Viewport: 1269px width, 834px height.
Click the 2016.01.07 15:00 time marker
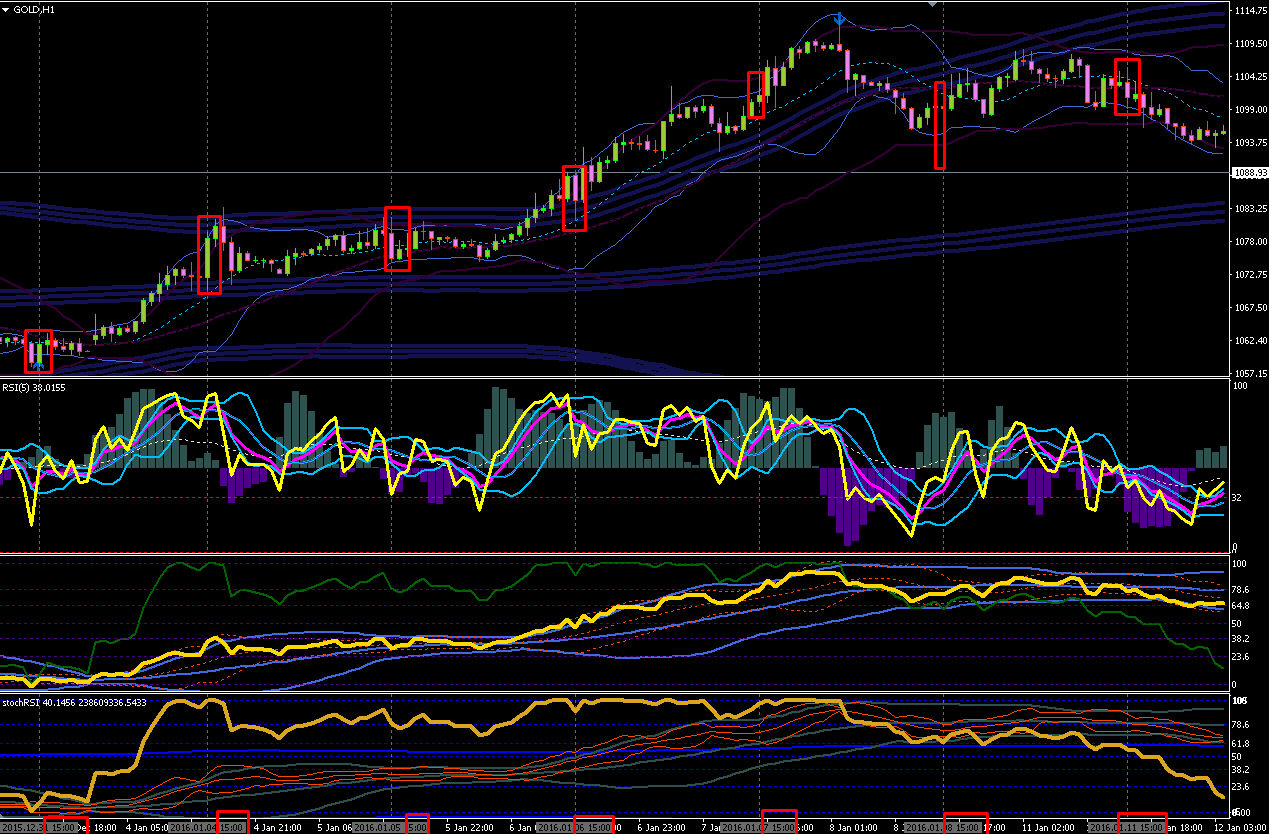(759, 828)
